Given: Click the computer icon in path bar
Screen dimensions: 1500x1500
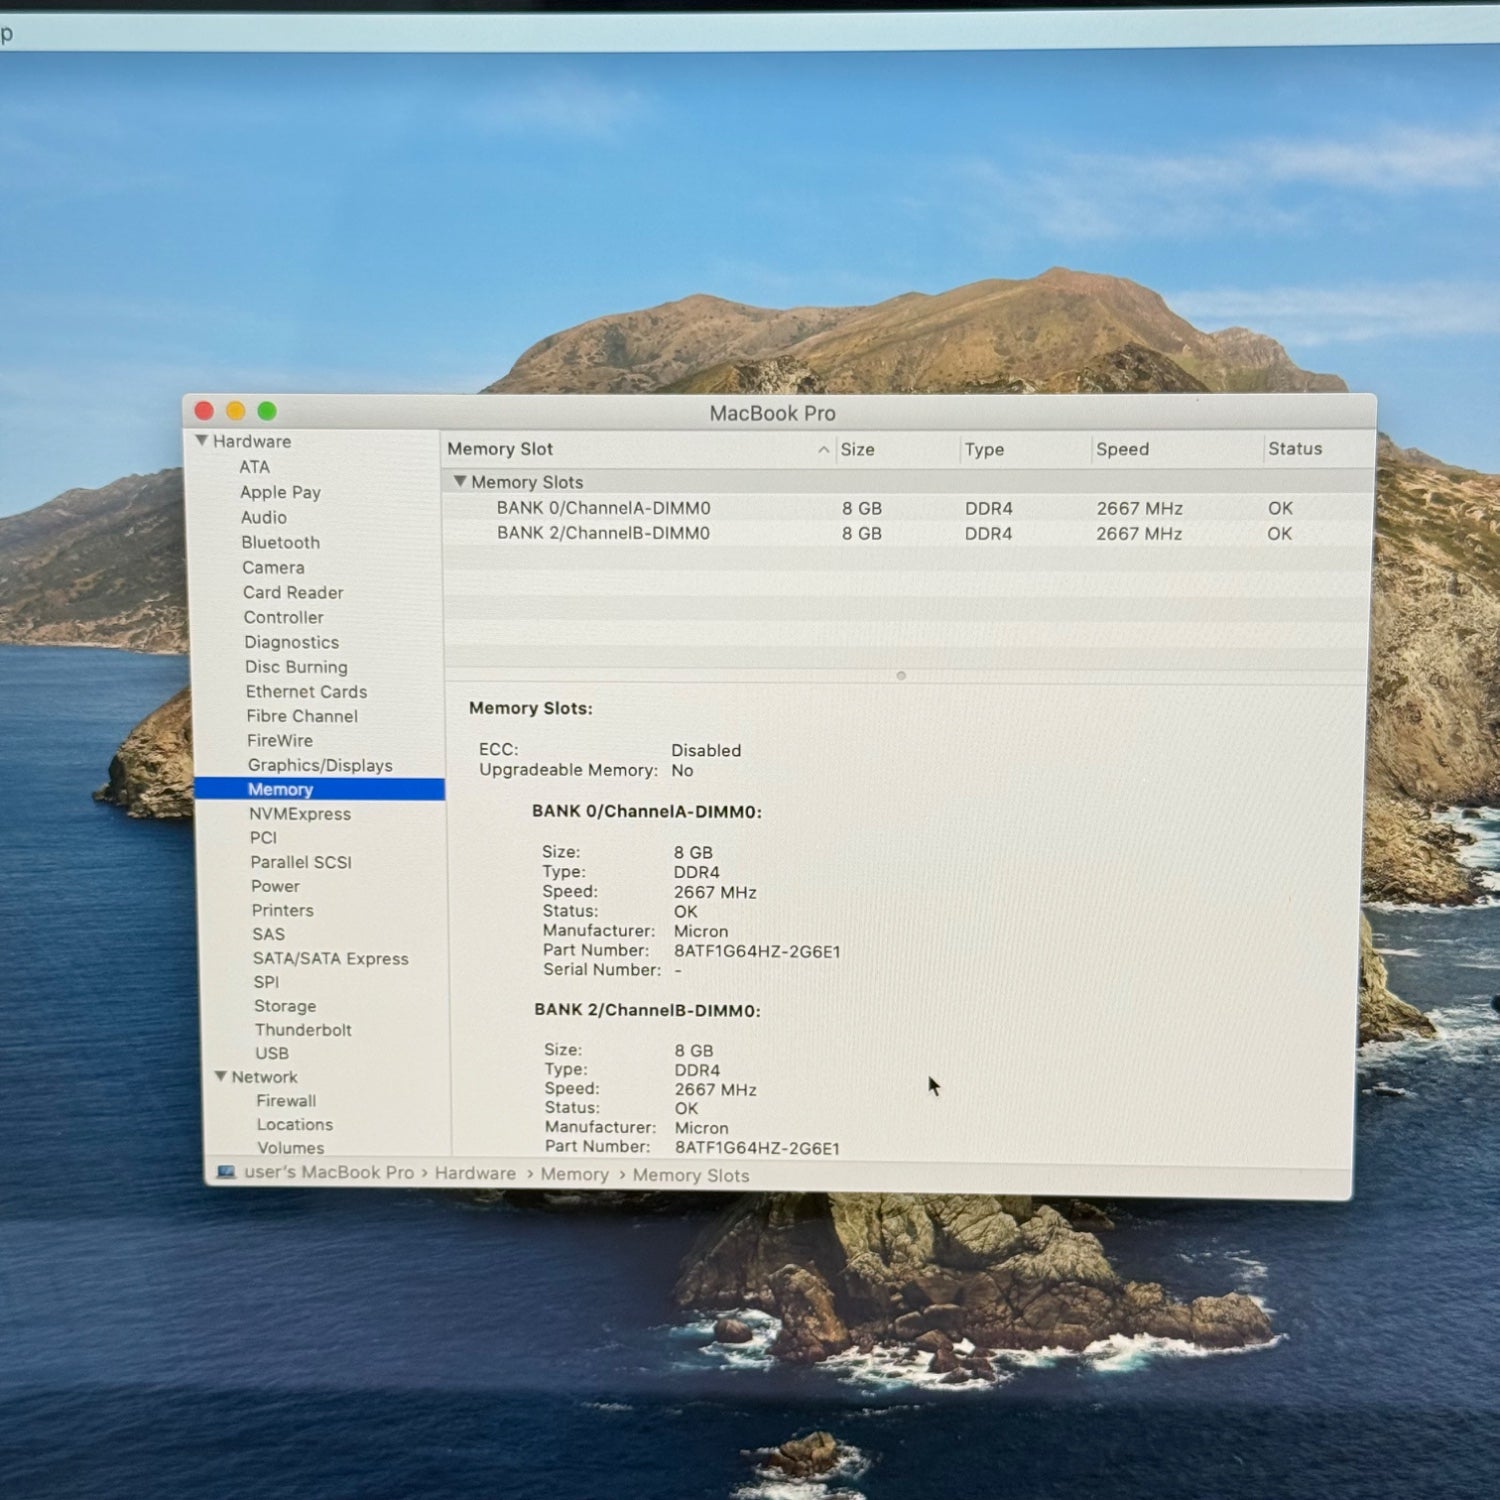Looking at the screenshot, I should tap(226, 1172).
